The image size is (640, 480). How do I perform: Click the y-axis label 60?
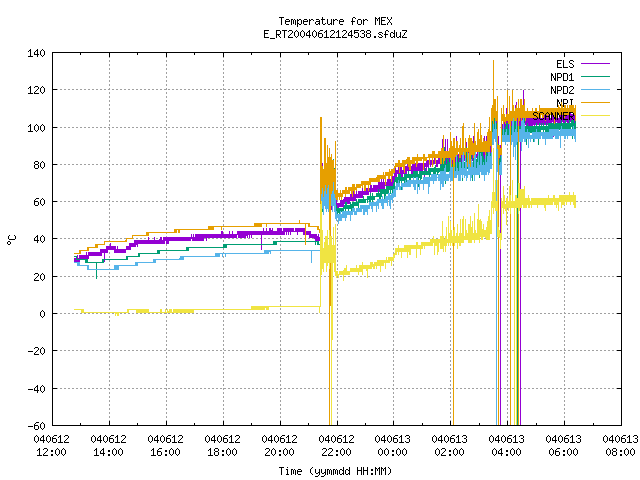point(39,202)
